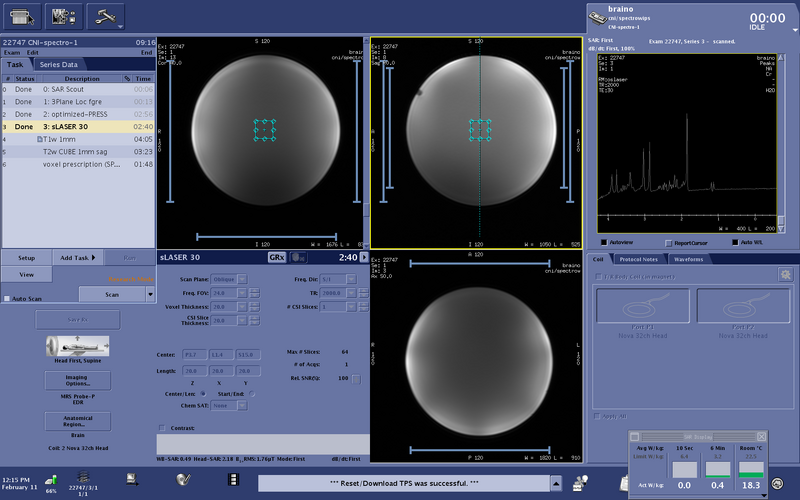Open the Protocol Notes tab
Screen dimensions: 800x500
[x=638, y=259]
